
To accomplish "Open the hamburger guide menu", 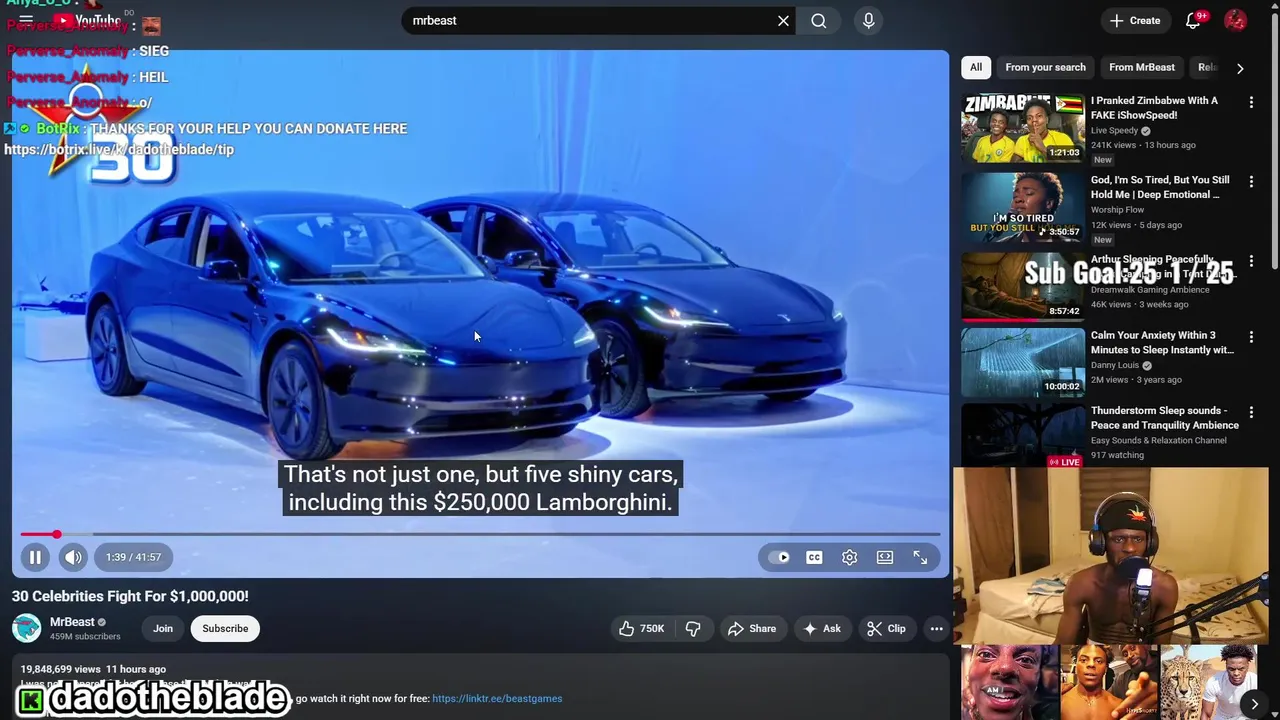I will [x=26, y=20].
